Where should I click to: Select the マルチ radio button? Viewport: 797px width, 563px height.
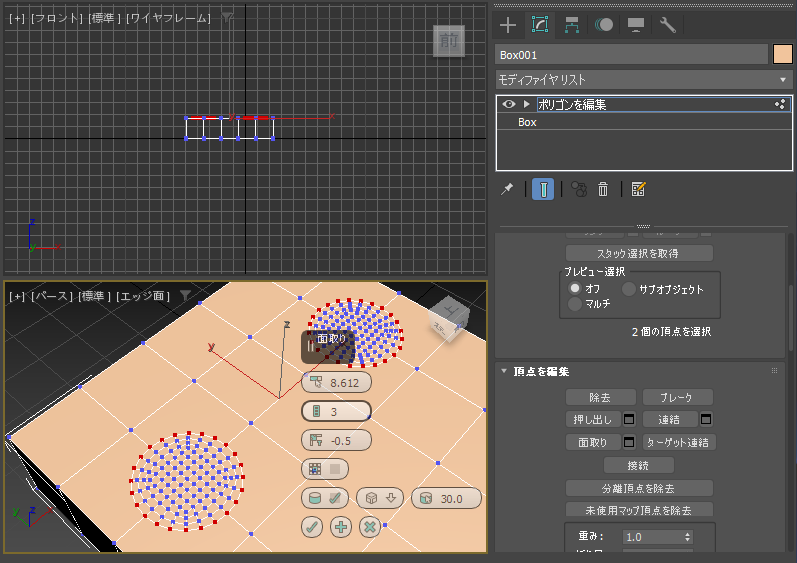pos(575,304)
